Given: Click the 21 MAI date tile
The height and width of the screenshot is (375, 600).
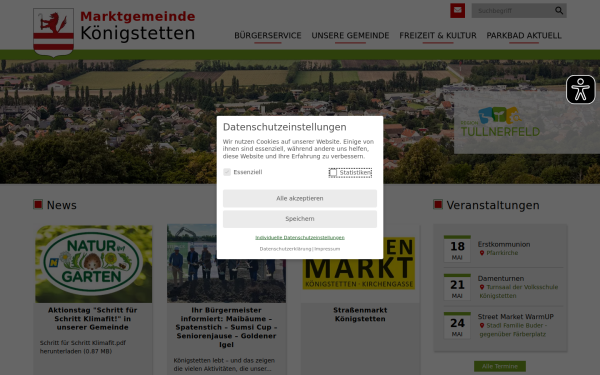Looking at the screenshot, I should click(x=457, y=287).
